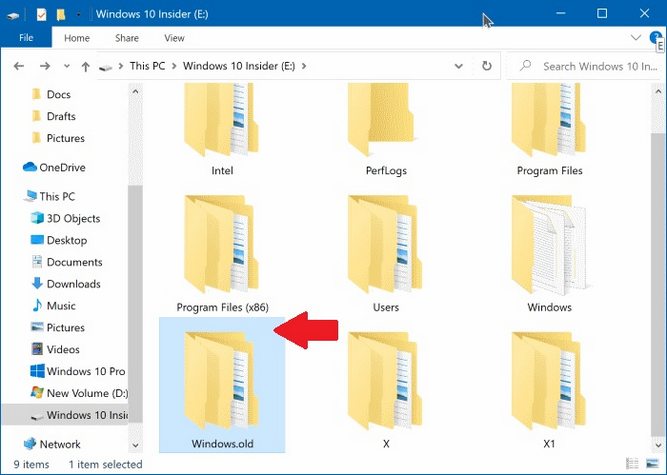Image resolution: width=667 pixels, height=475 pixels.
Task: Switch to the View ribbon tab
Action: (x=174, y=38)
